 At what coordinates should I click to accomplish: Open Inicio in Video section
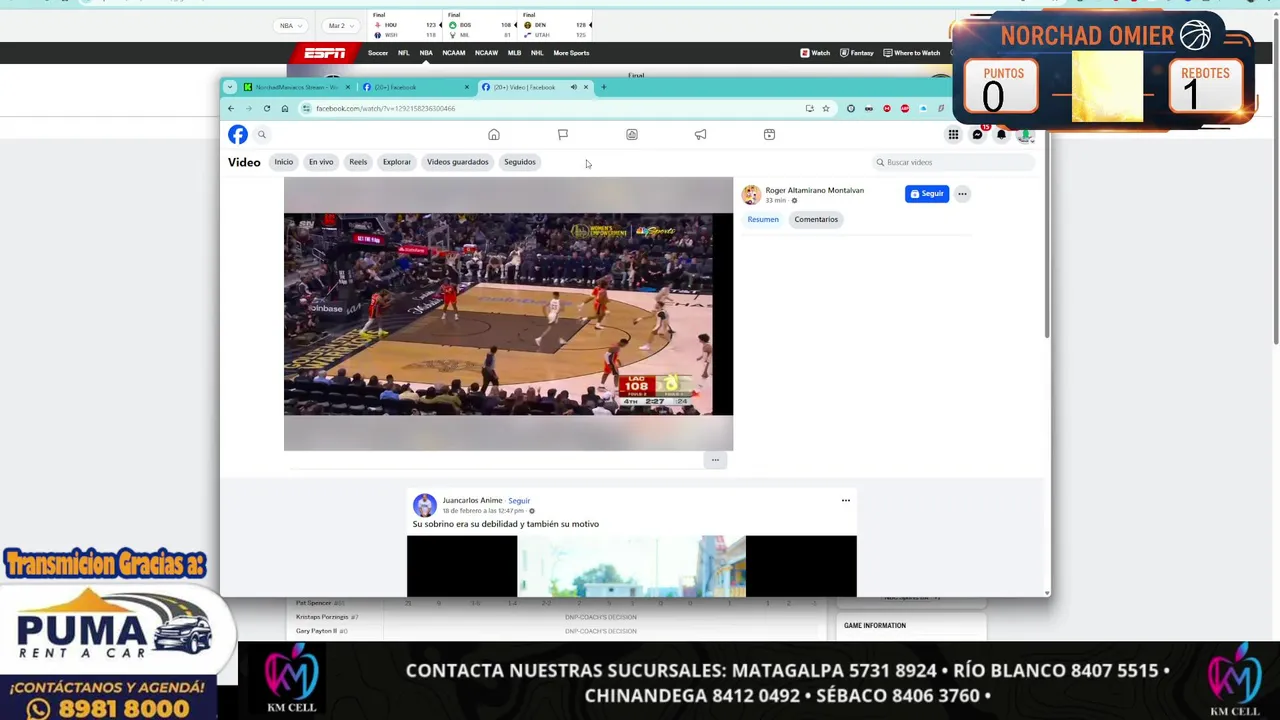(284, 162)
